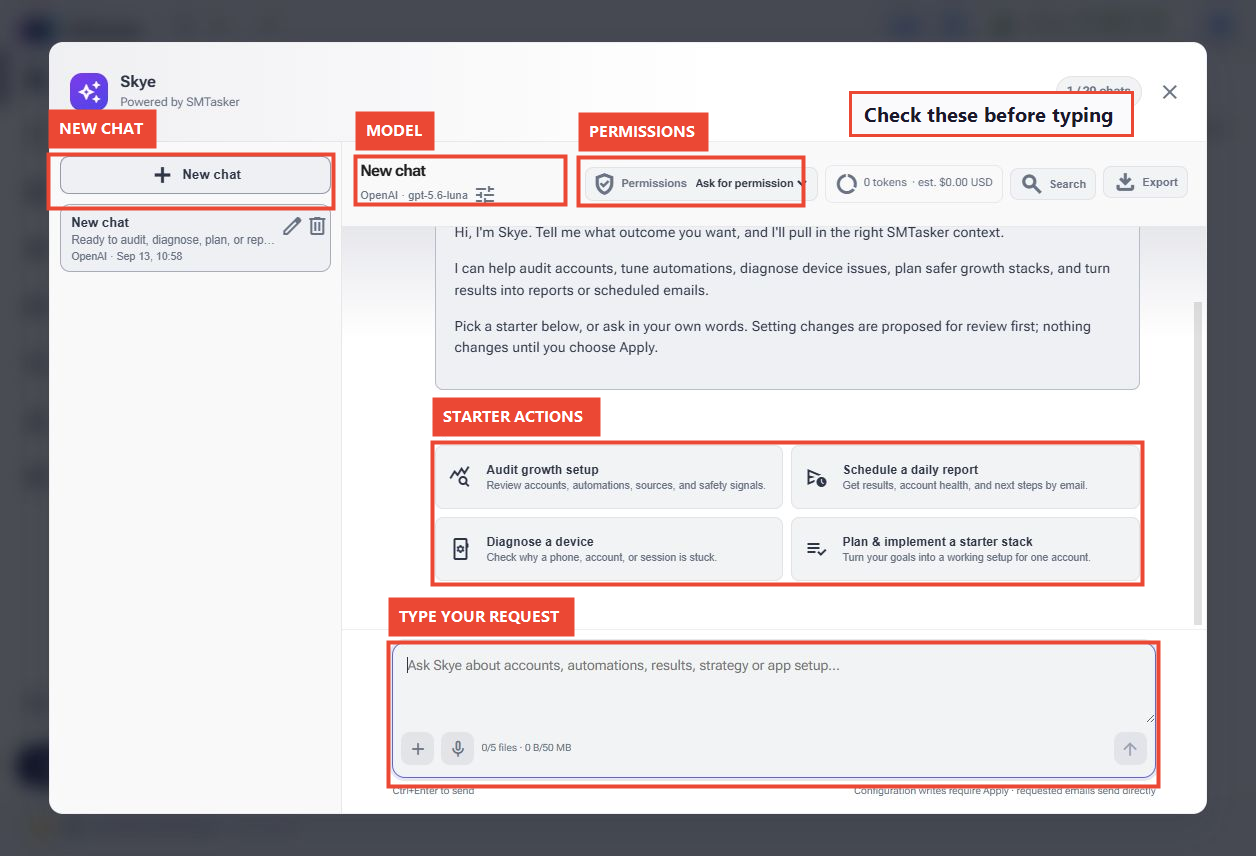Image resolution: width=1256 pixels, height=856 pixels.
Task: Close the Skye dialog
Action: pos(1170,92)
